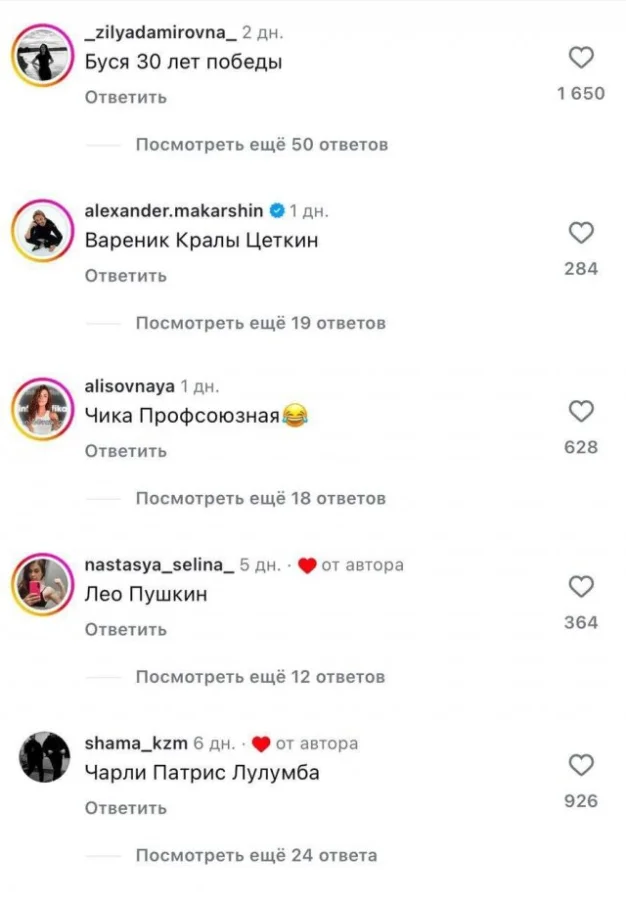
Task: Open alisovnaya's profile avatar
Action: tap(43, 409)
